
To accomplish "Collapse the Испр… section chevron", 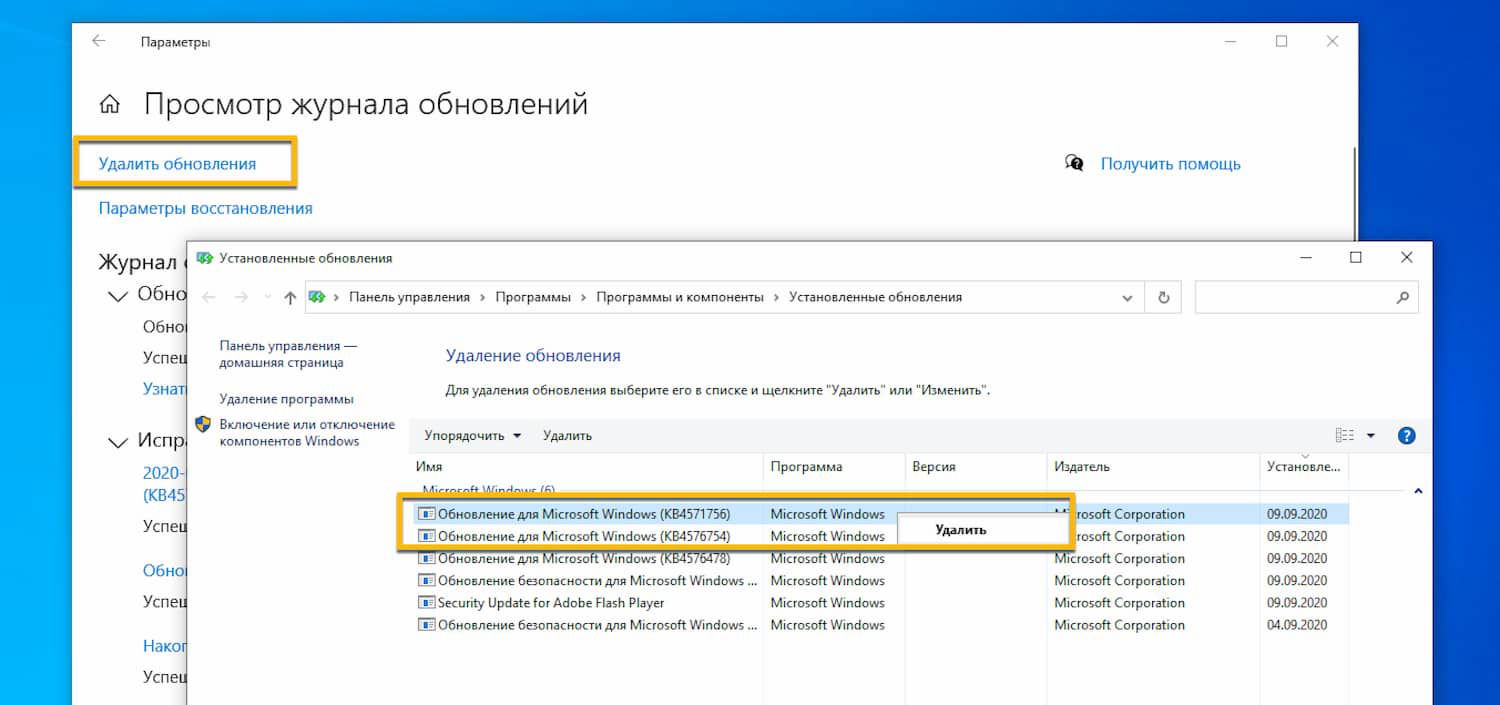I will pos(119,441).
